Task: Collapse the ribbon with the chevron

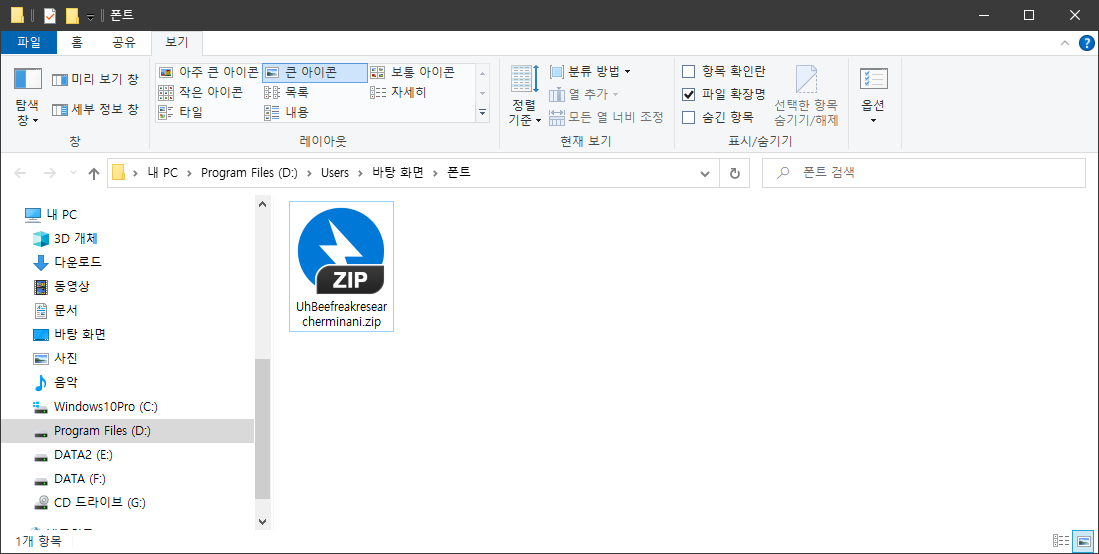Action: (1065, 43)
